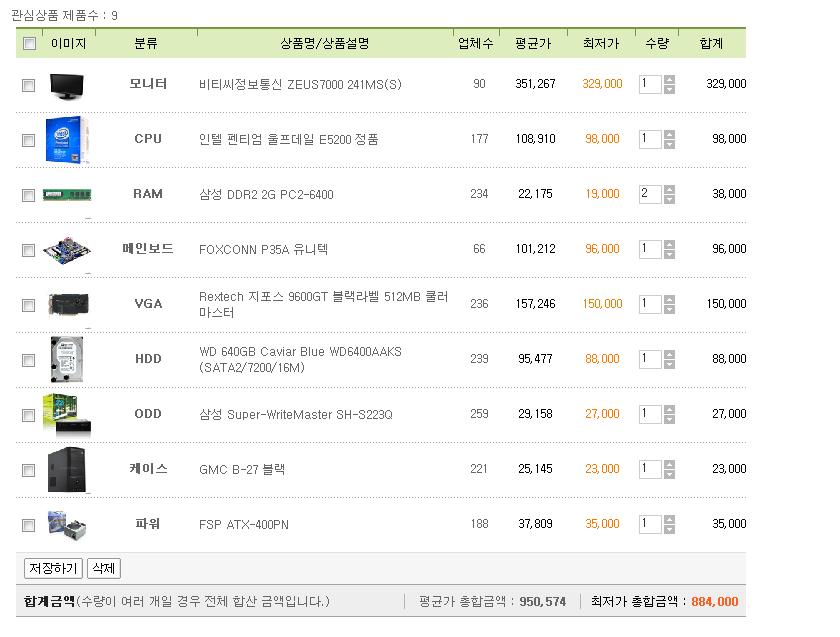
Task: Click the RAM quantity input showing 2
Action: (650, 194)
